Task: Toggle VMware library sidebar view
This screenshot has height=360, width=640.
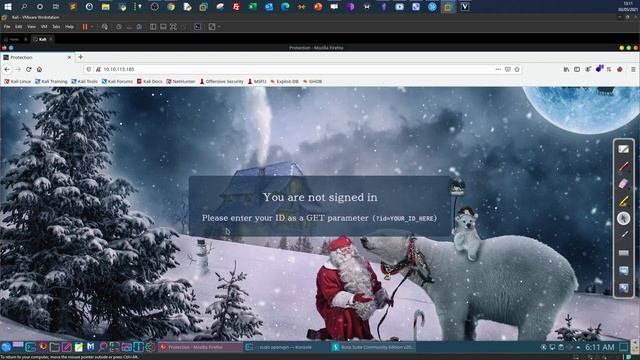Action: point(153,27)
